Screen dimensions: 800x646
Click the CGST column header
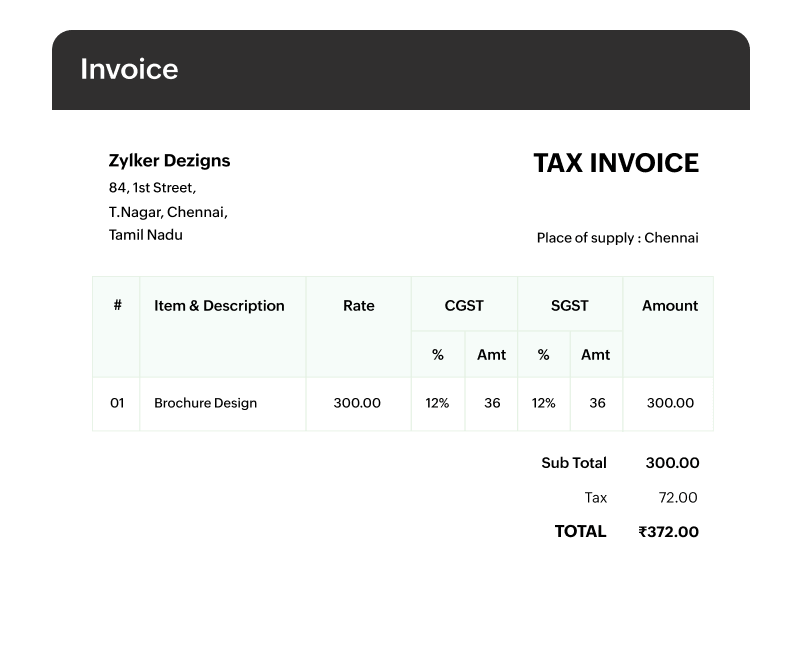point(464,305)
